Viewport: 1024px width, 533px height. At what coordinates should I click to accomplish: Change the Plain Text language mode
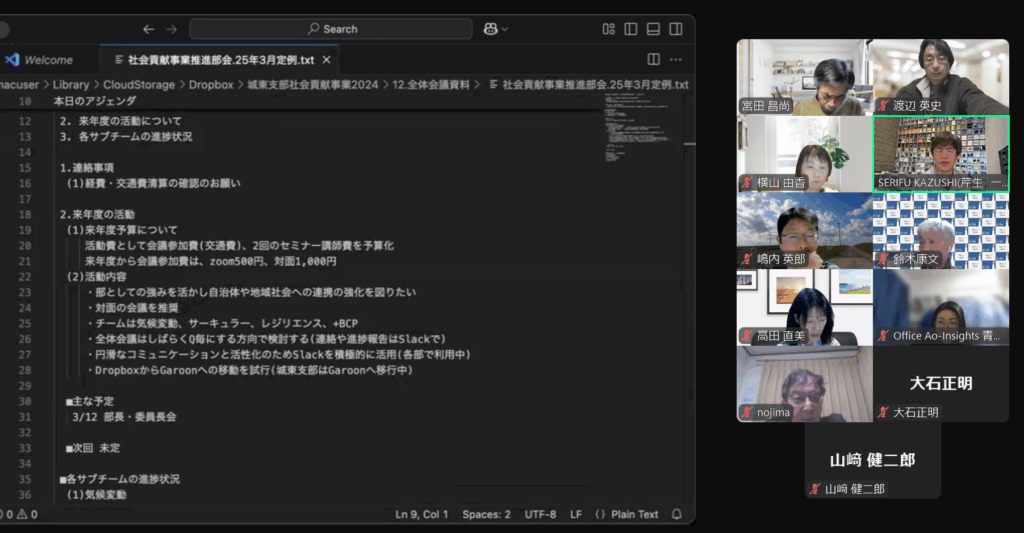click(626, 514)
